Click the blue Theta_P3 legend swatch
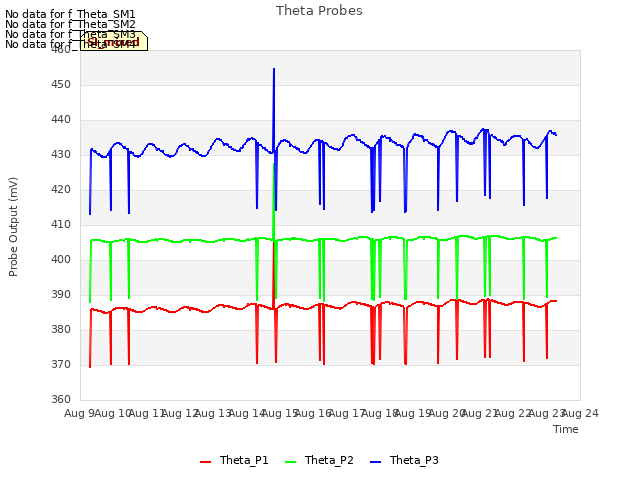The width and height of the screenshot is (640, 480). pyautogui.click(x=375, y=462)
